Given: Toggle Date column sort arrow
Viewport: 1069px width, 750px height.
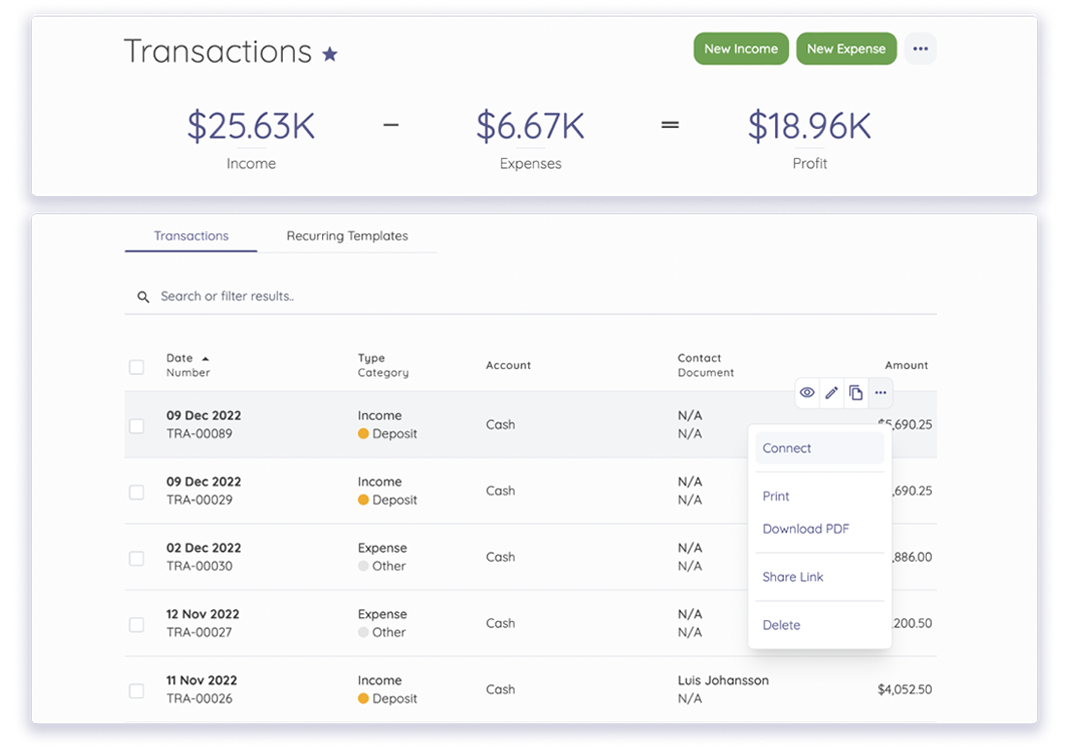Looking at the screenshot, I should tap(206, 358).
